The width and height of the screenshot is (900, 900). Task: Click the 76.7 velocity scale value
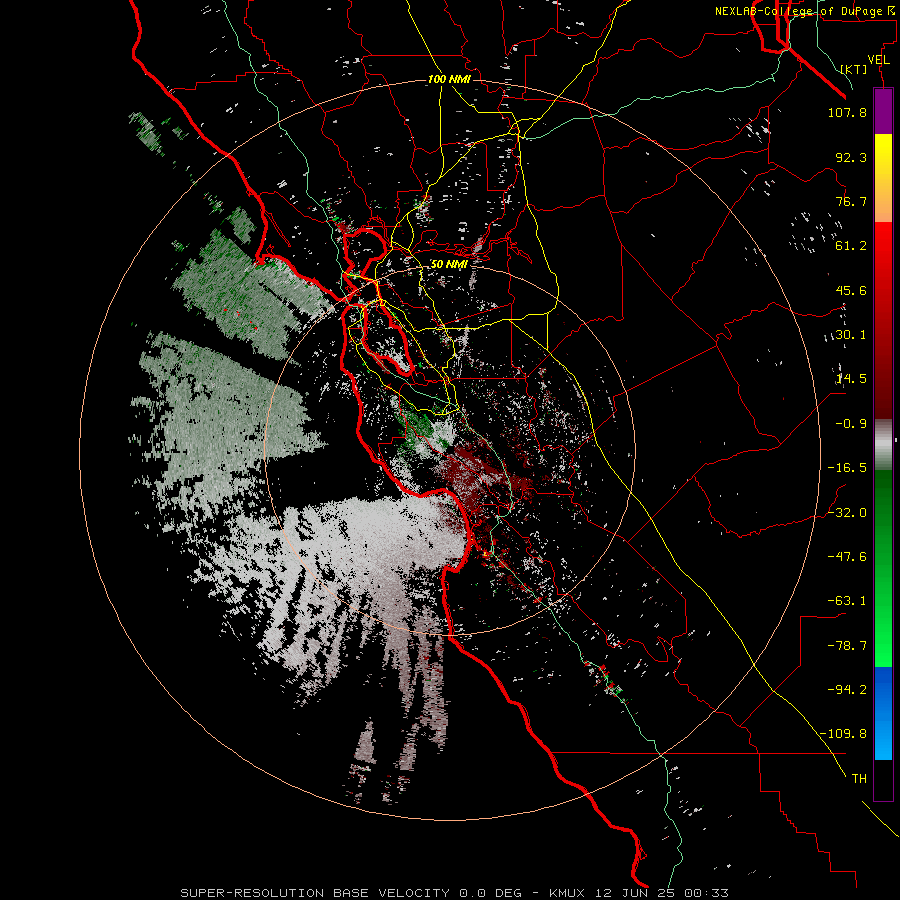tap(851, 201)
